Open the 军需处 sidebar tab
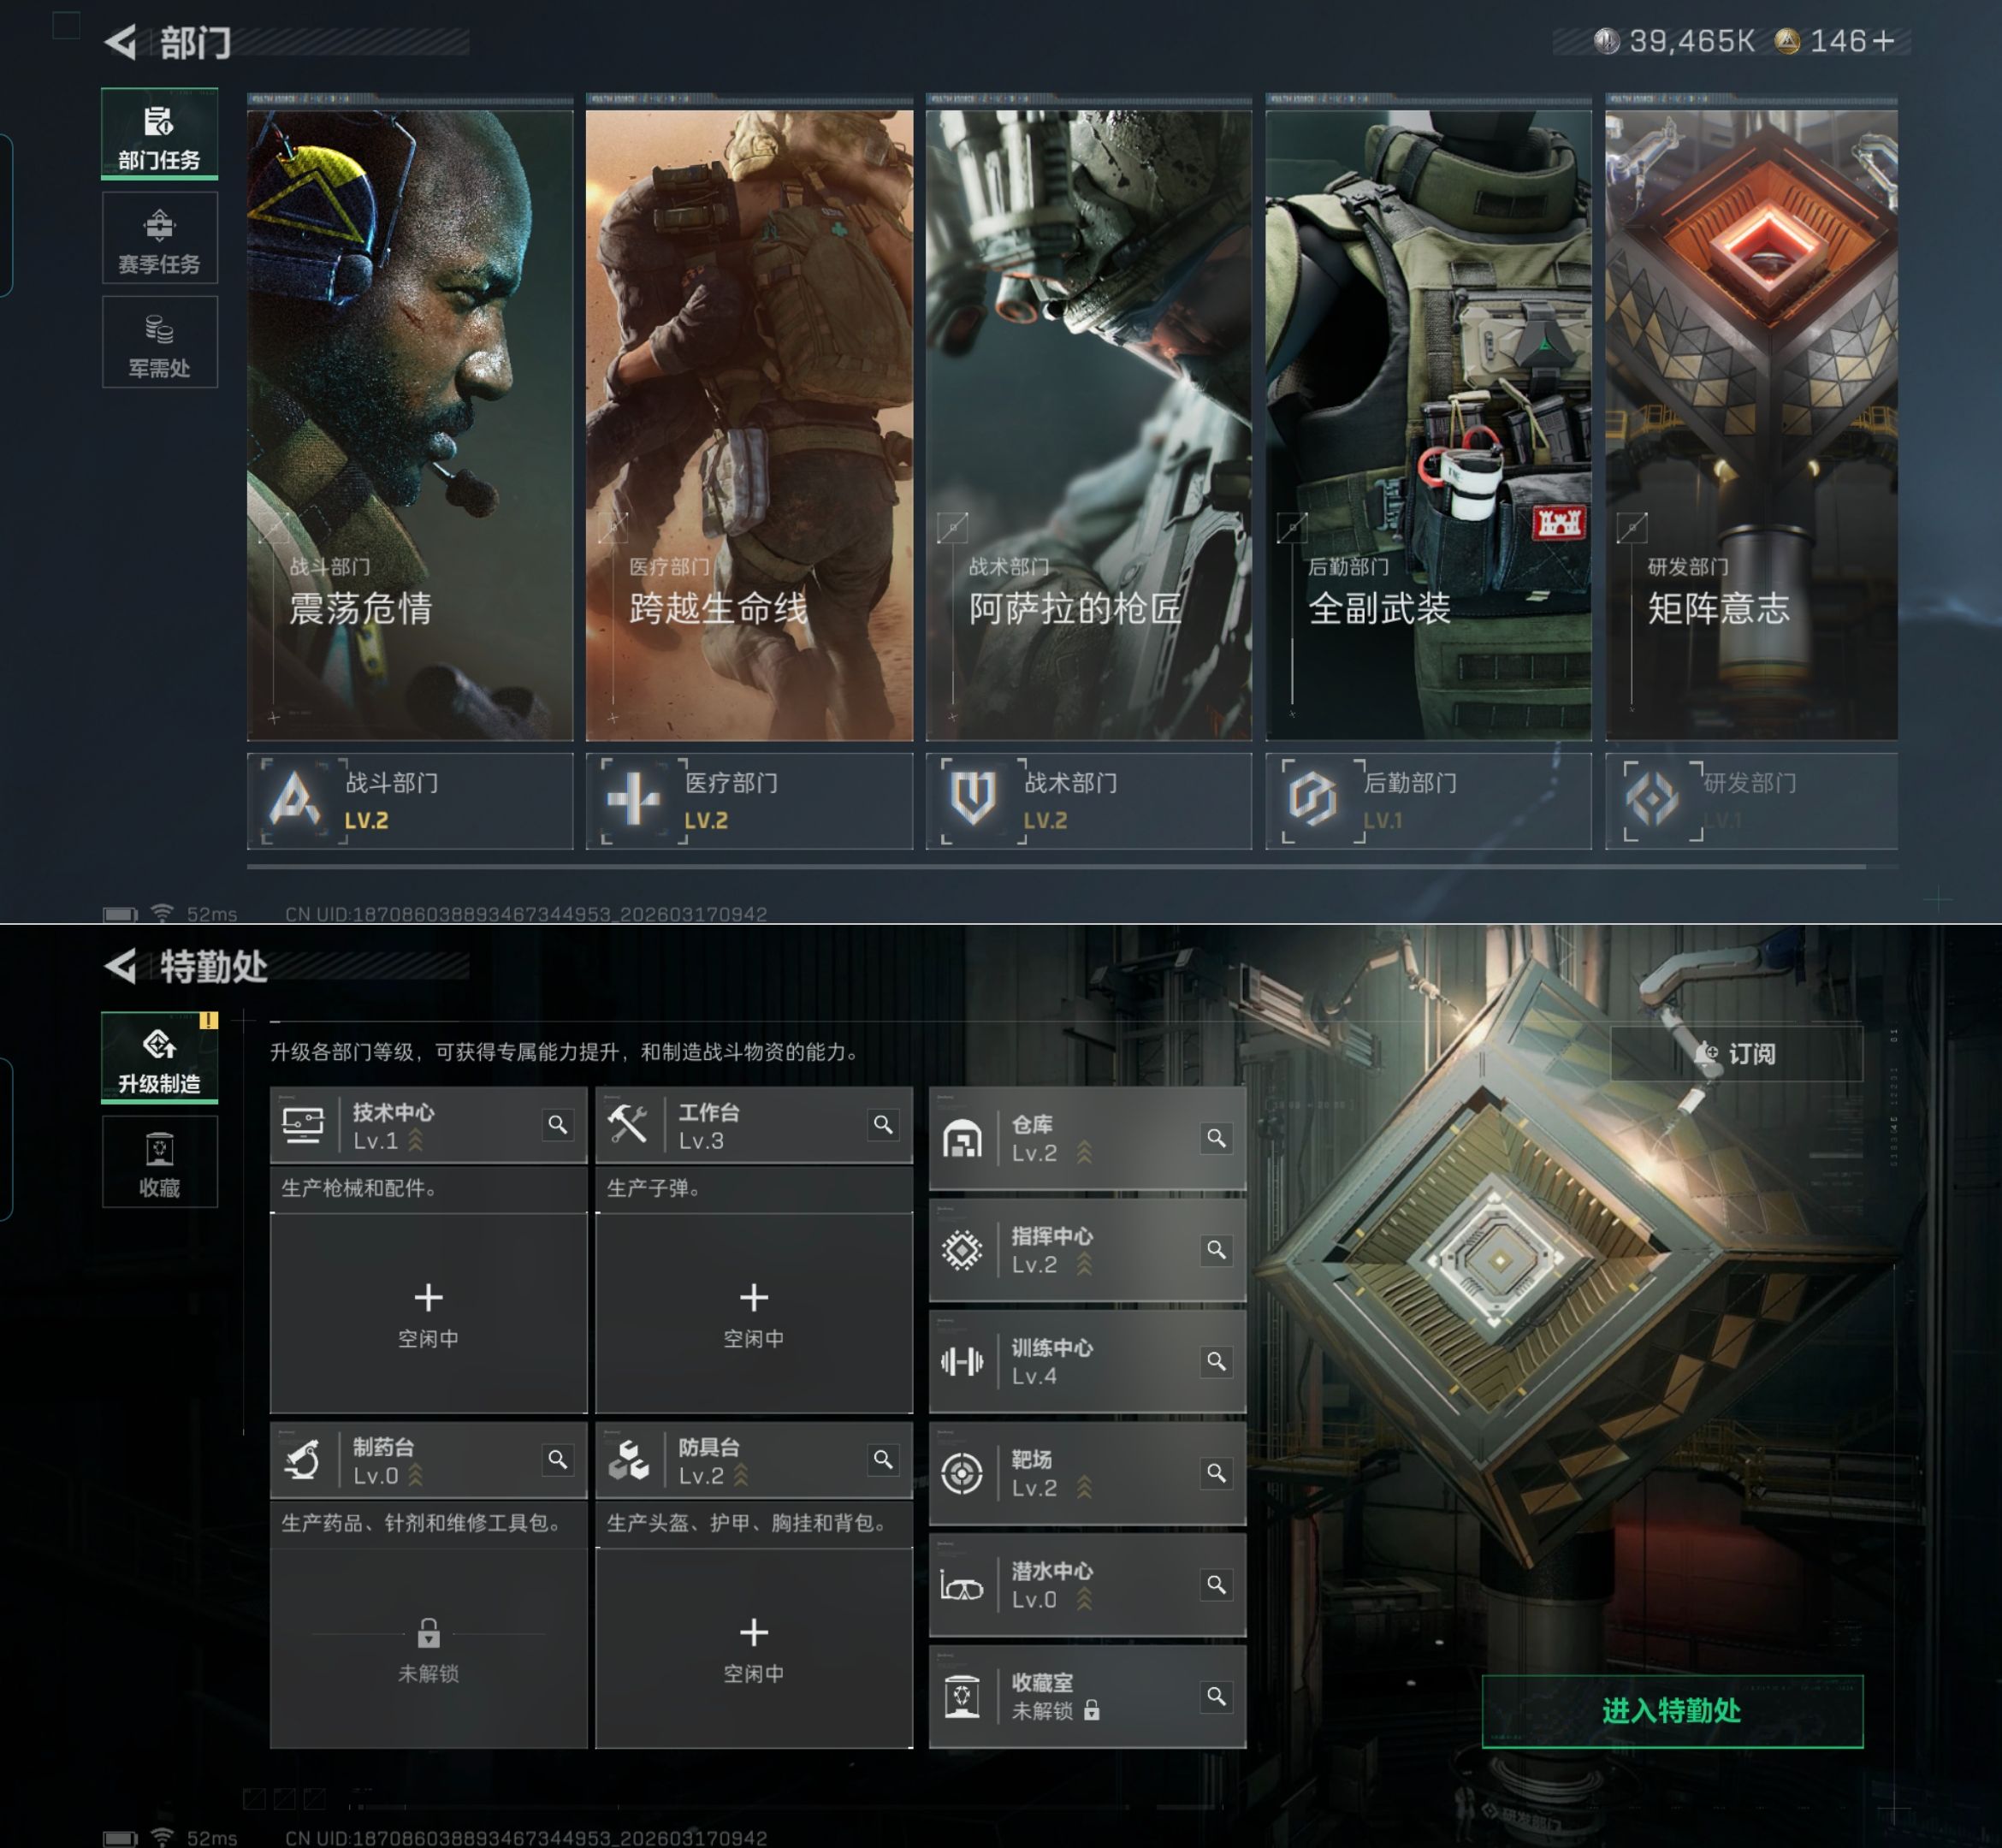This screenshot has height=1848, width=2002. (x=159, y=343)
